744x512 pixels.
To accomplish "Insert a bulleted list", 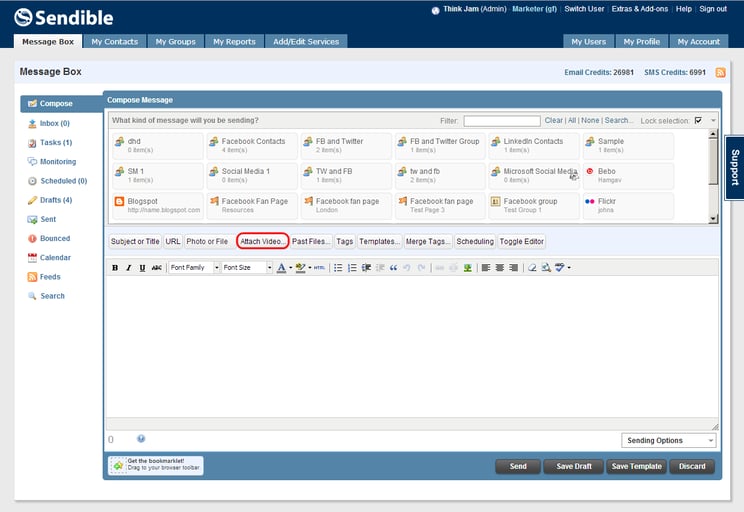I will (338, 268).
